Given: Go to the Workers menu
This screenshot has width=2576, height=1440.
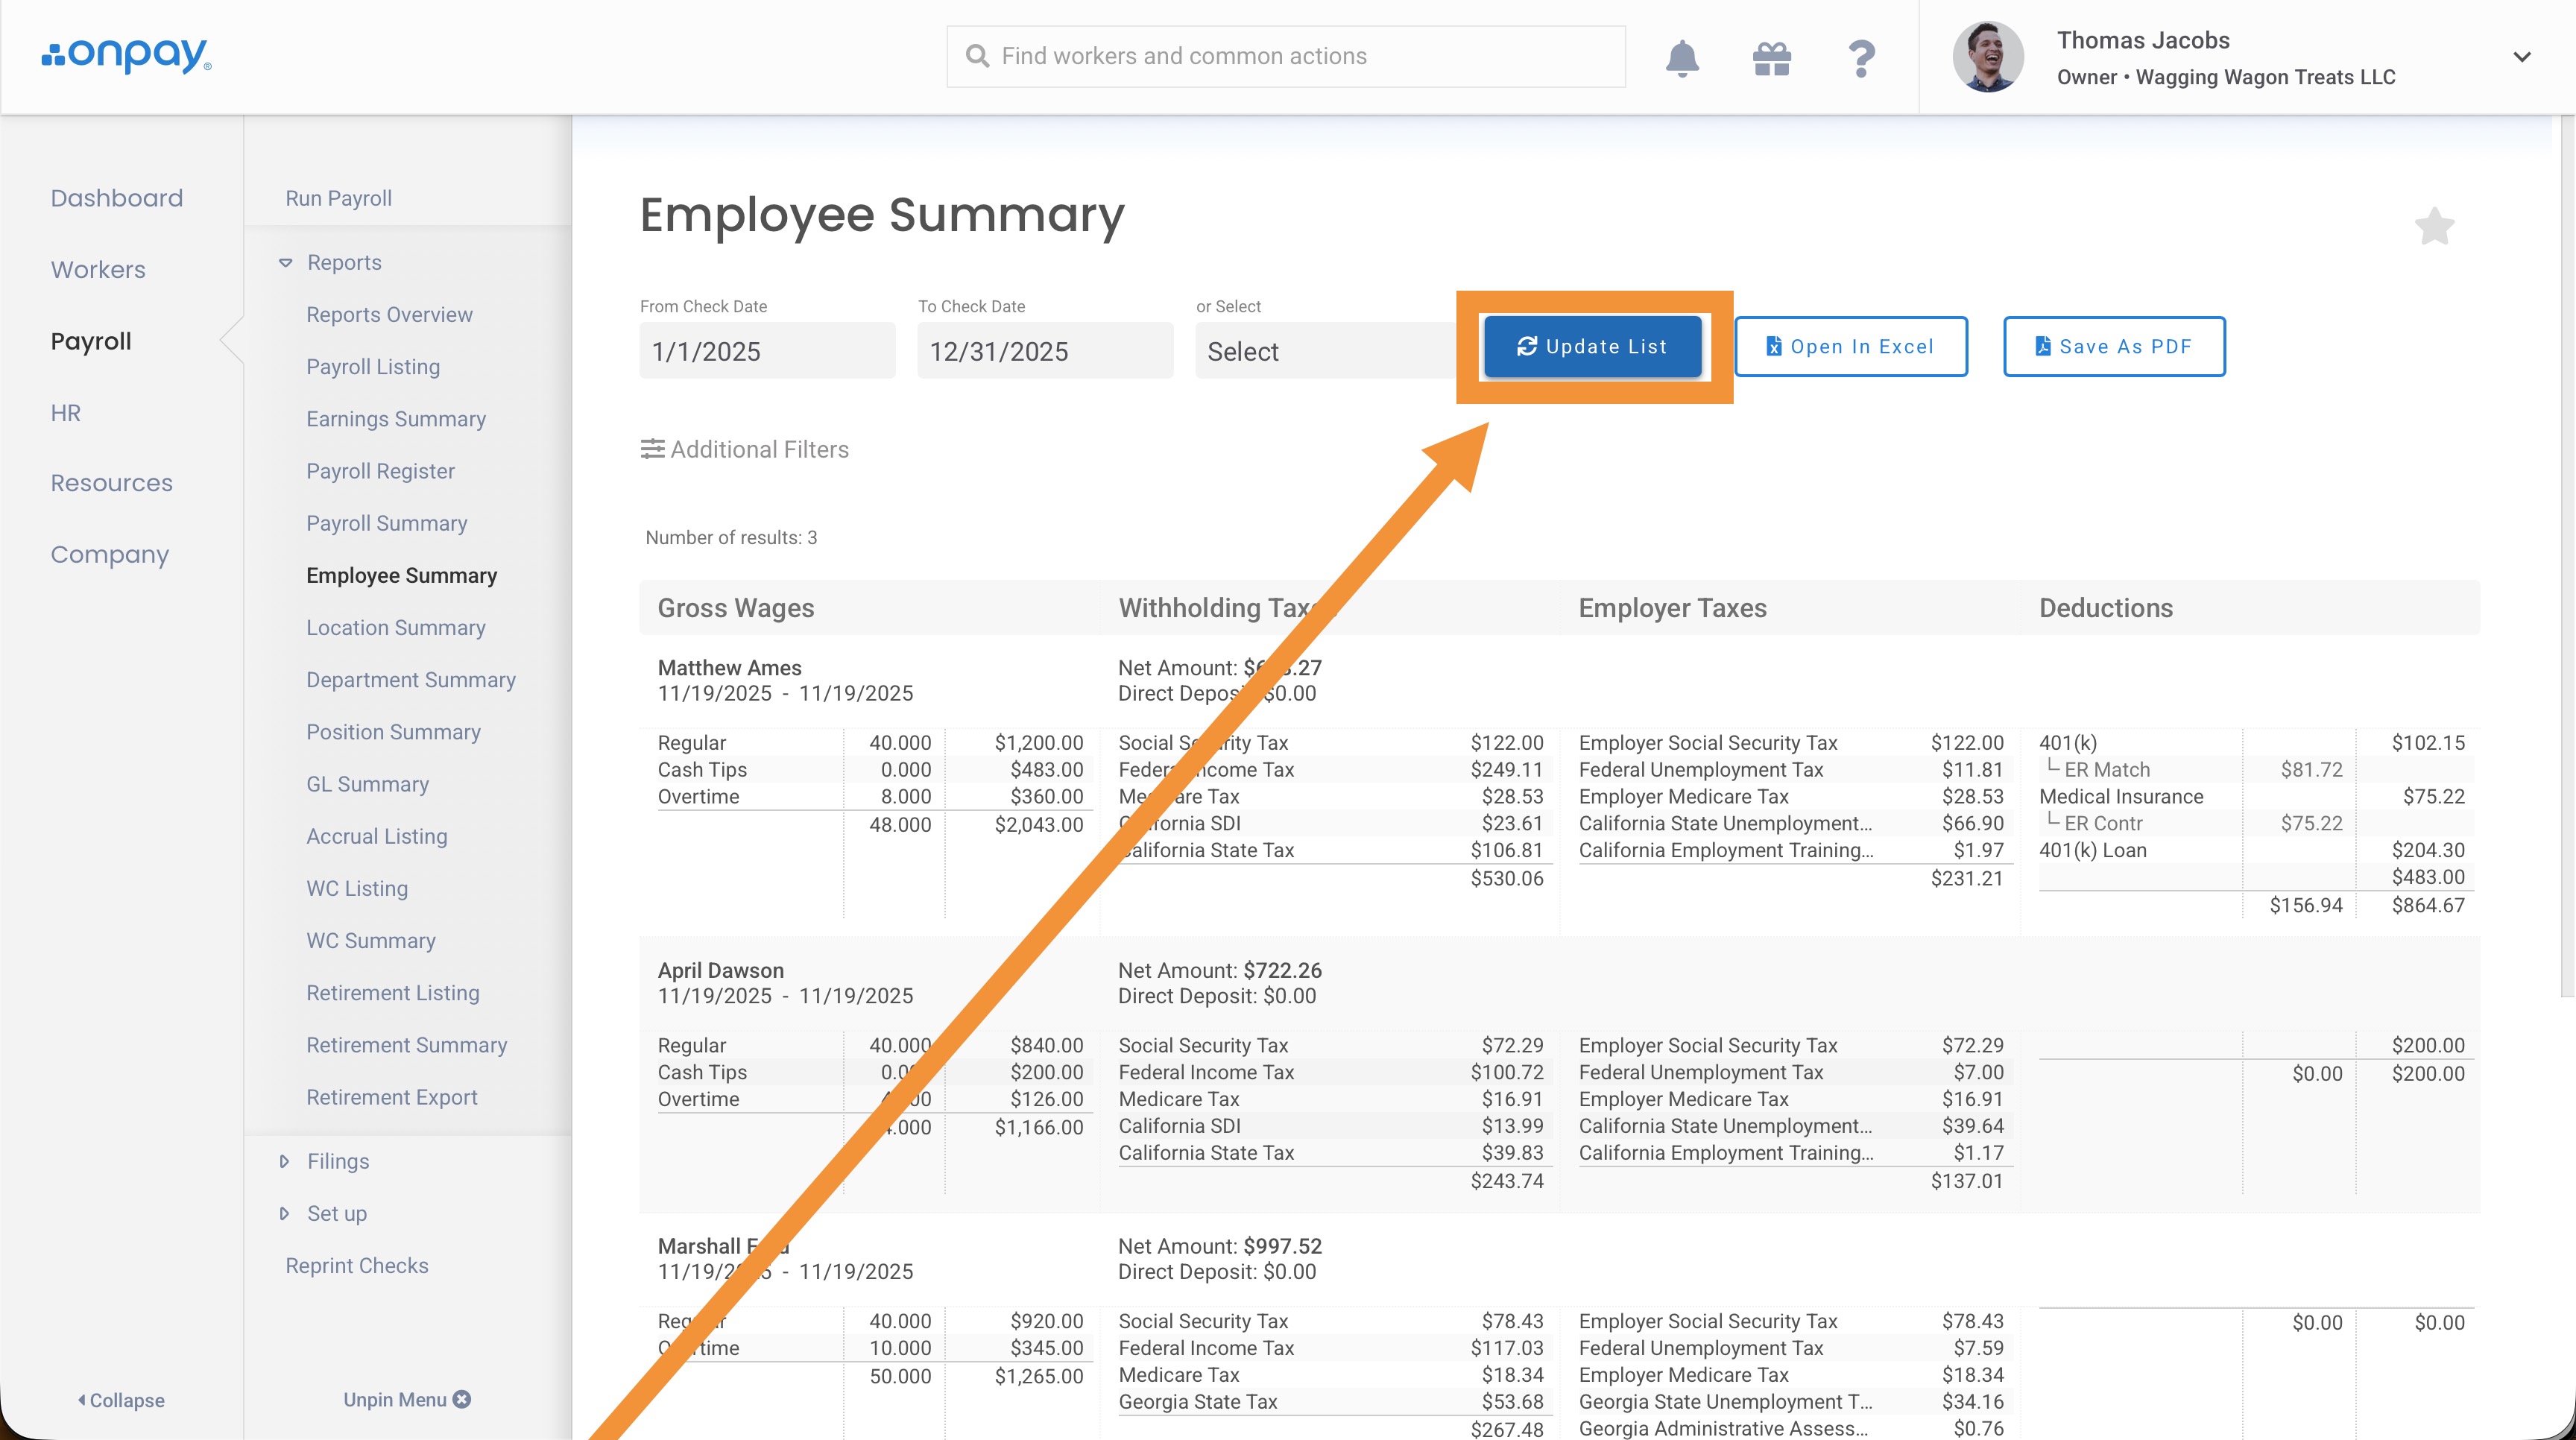Looking at the screenshot, I should 98,269.
